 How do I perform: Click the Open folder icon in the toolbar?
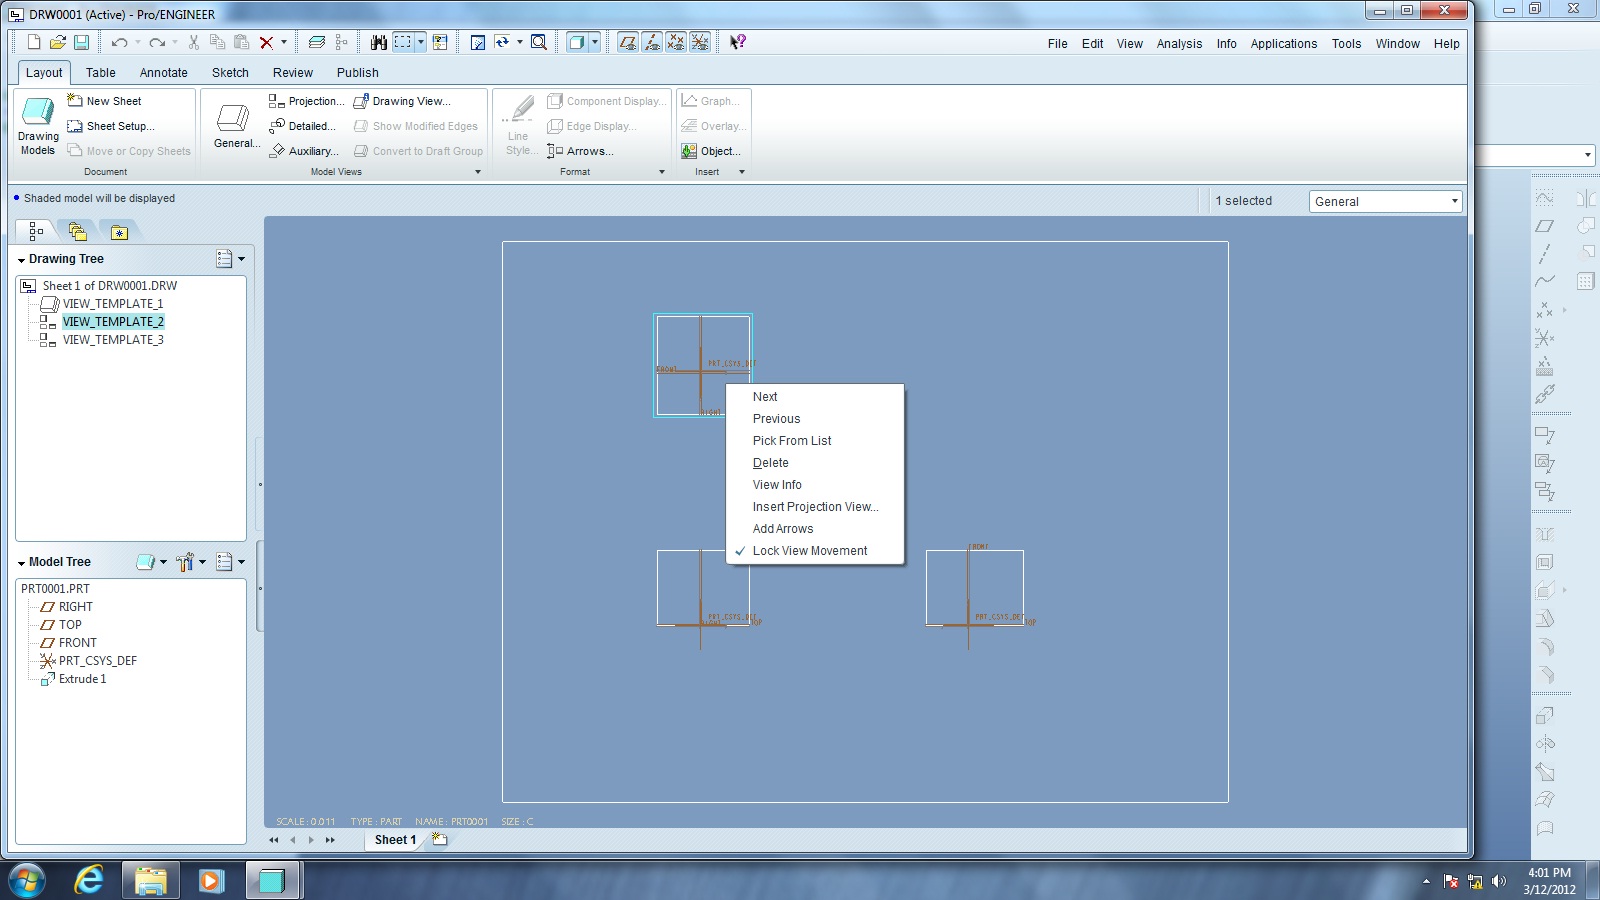tap(58, 42)
